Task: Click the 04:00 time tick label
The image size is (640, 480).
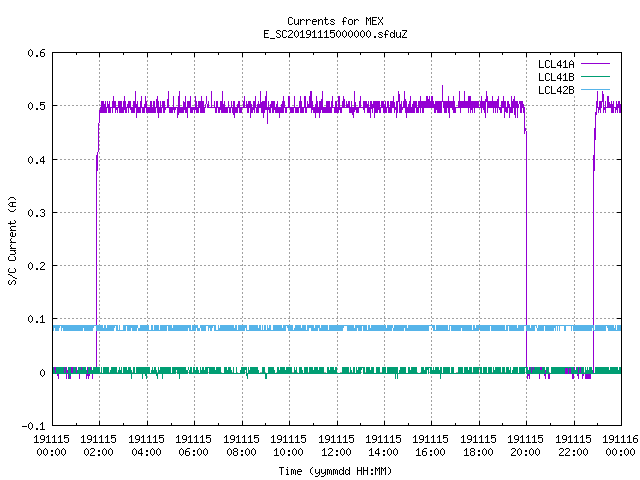Action: 146,452
